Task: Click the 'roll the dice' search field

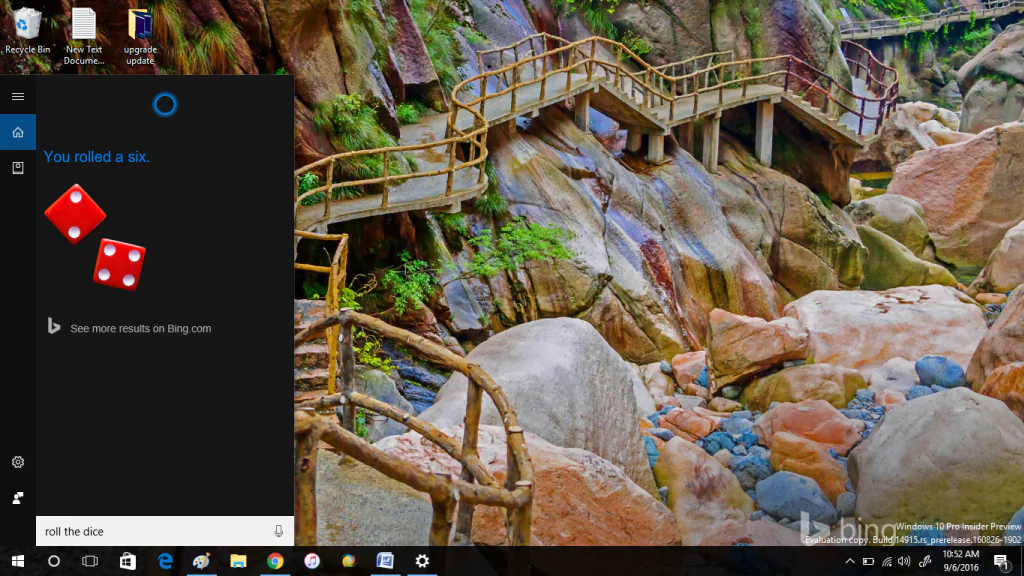Action: 165,531
